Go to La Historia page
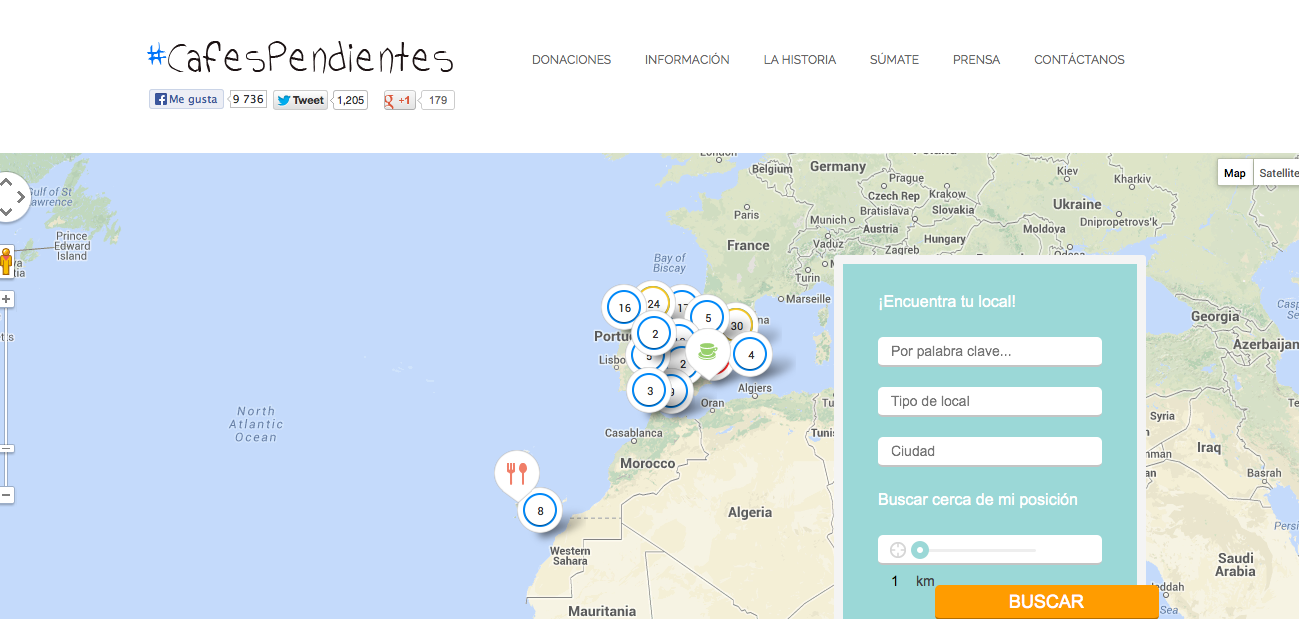This screenshot has width=1299, height=619. (x=799, y=60)
